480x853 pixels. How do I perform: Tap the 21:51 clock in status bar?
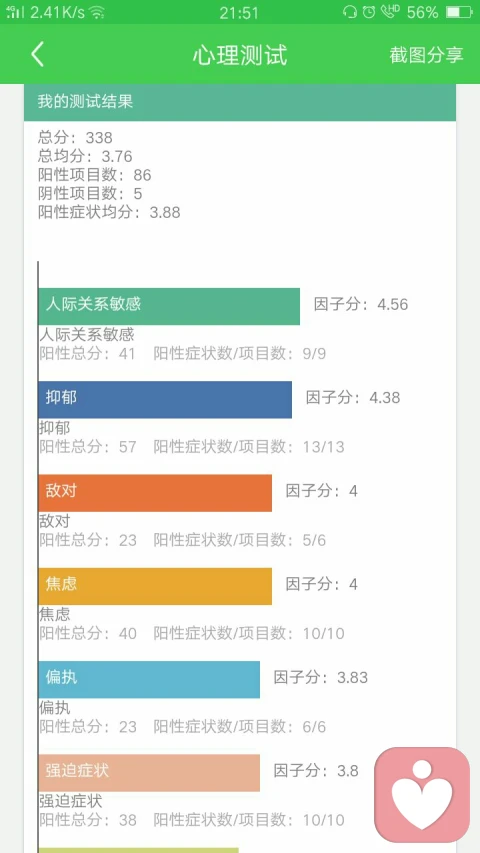239,13
